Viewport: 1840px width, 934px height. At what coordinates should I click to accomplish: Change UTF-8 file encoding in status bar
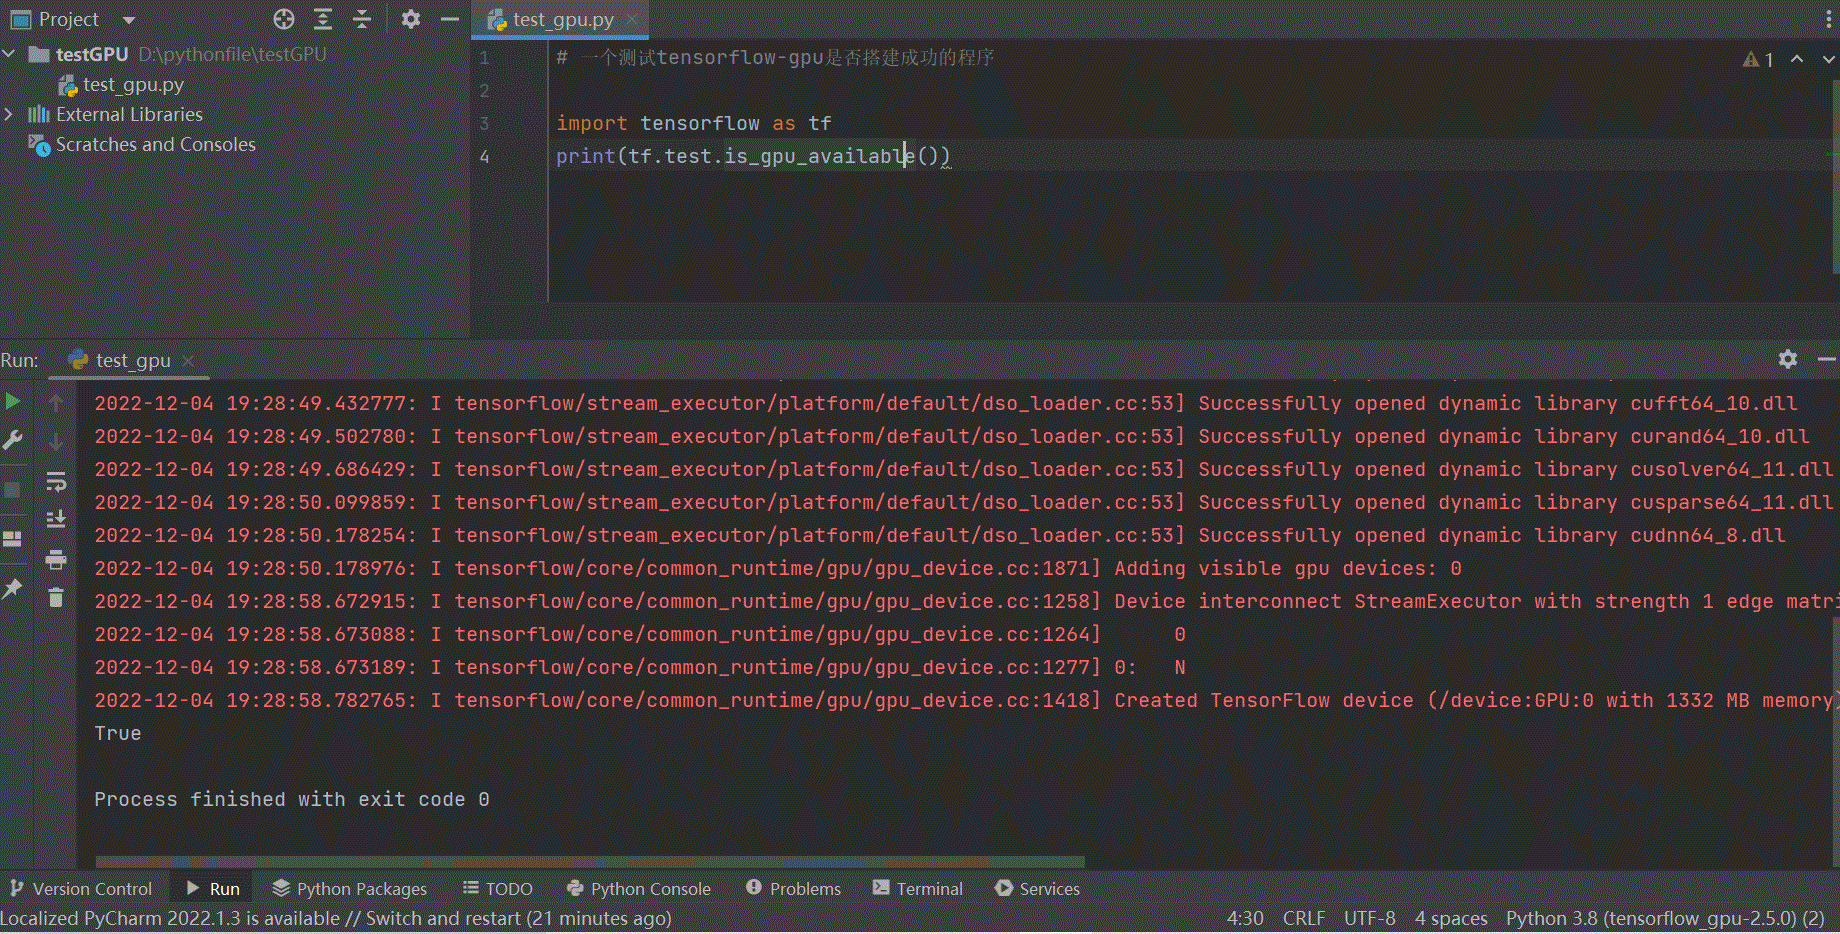1369,918
